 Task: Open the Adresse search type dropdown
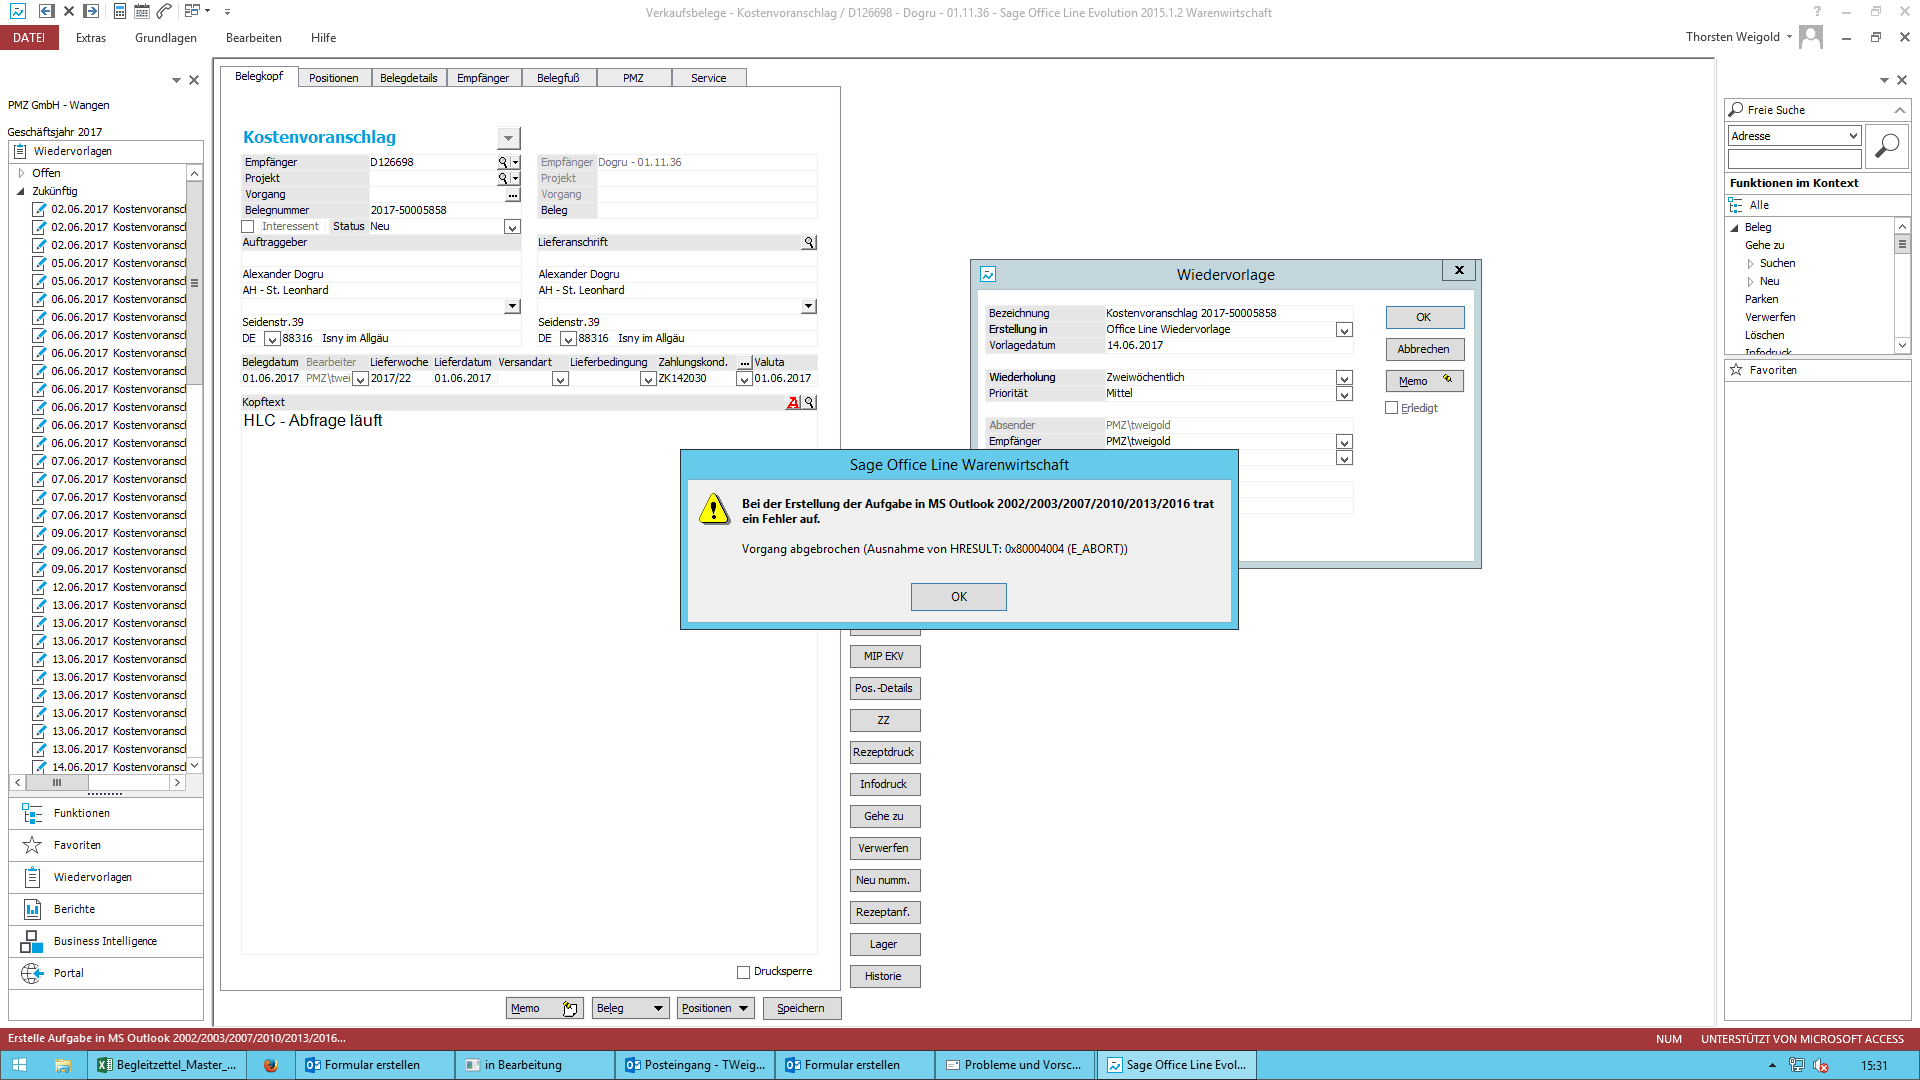point(1852,136)
